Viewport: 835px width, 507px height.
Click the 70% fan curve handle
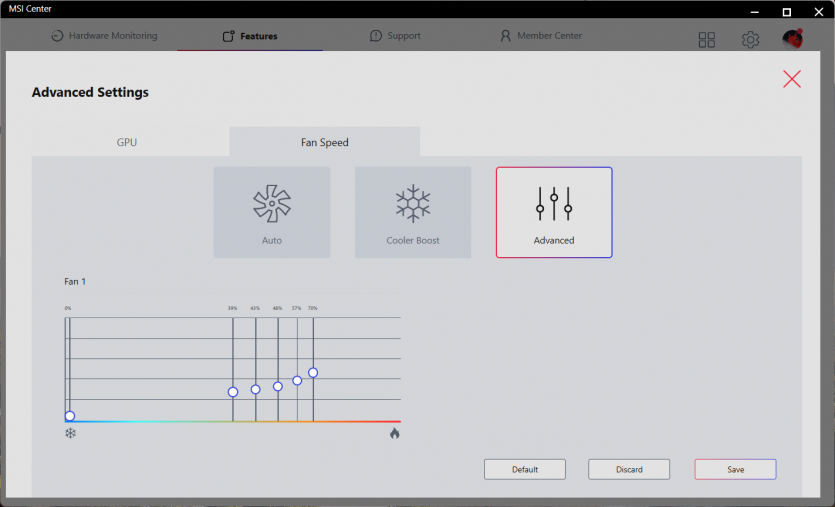[313, 372]
